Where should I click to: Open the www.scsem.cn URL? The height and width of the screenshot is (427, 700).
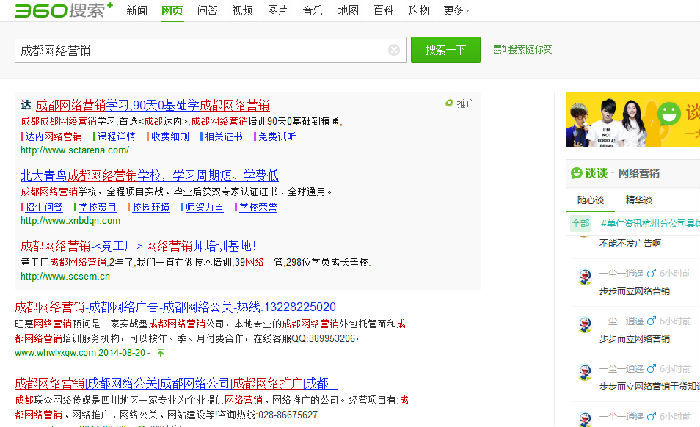point(65,276)
